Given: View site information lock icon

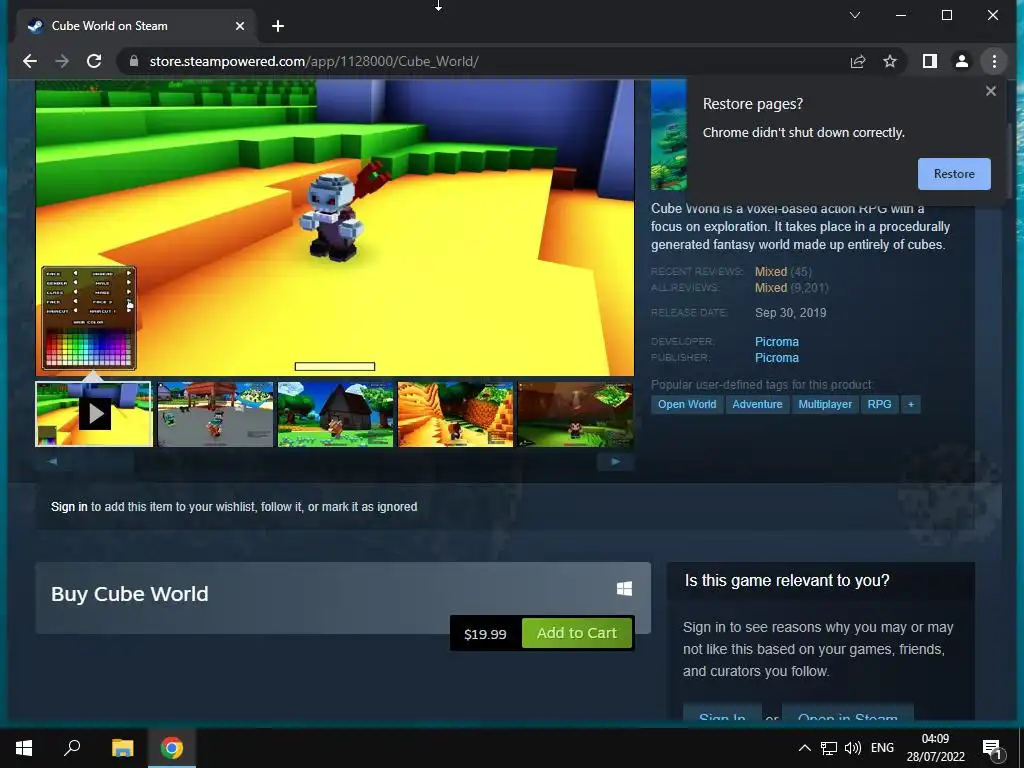Looking at the screenshot, I should (134, 61).
